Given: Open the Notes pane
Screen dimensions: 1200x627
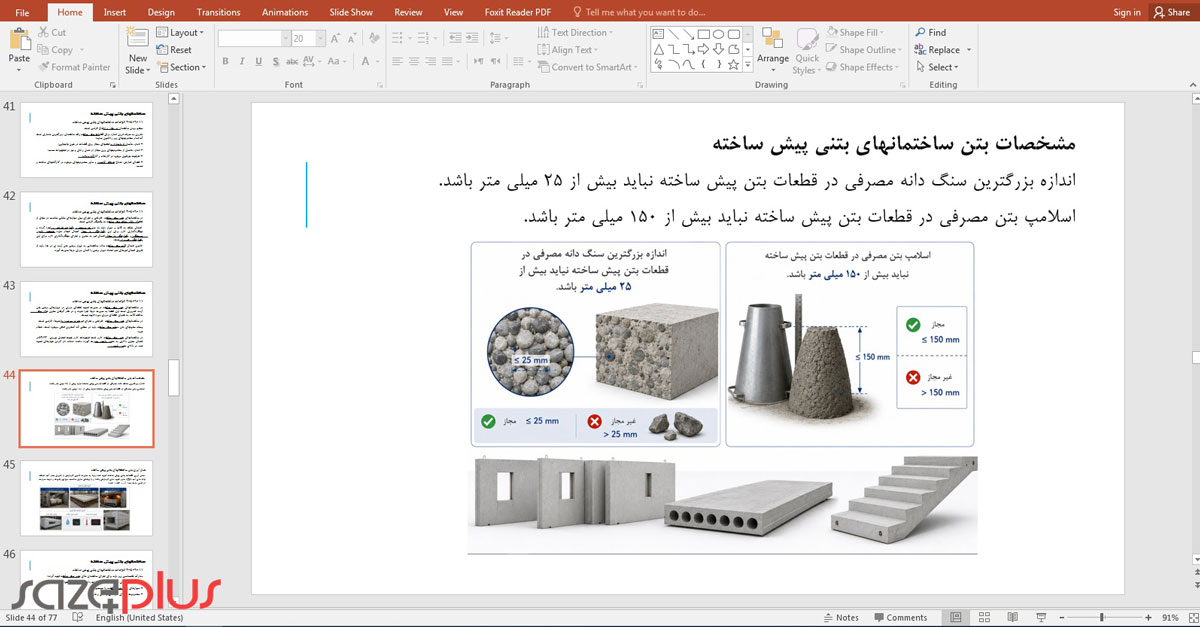Looking at the screenshot, I should pyautogui.click(x=840, y=617).
